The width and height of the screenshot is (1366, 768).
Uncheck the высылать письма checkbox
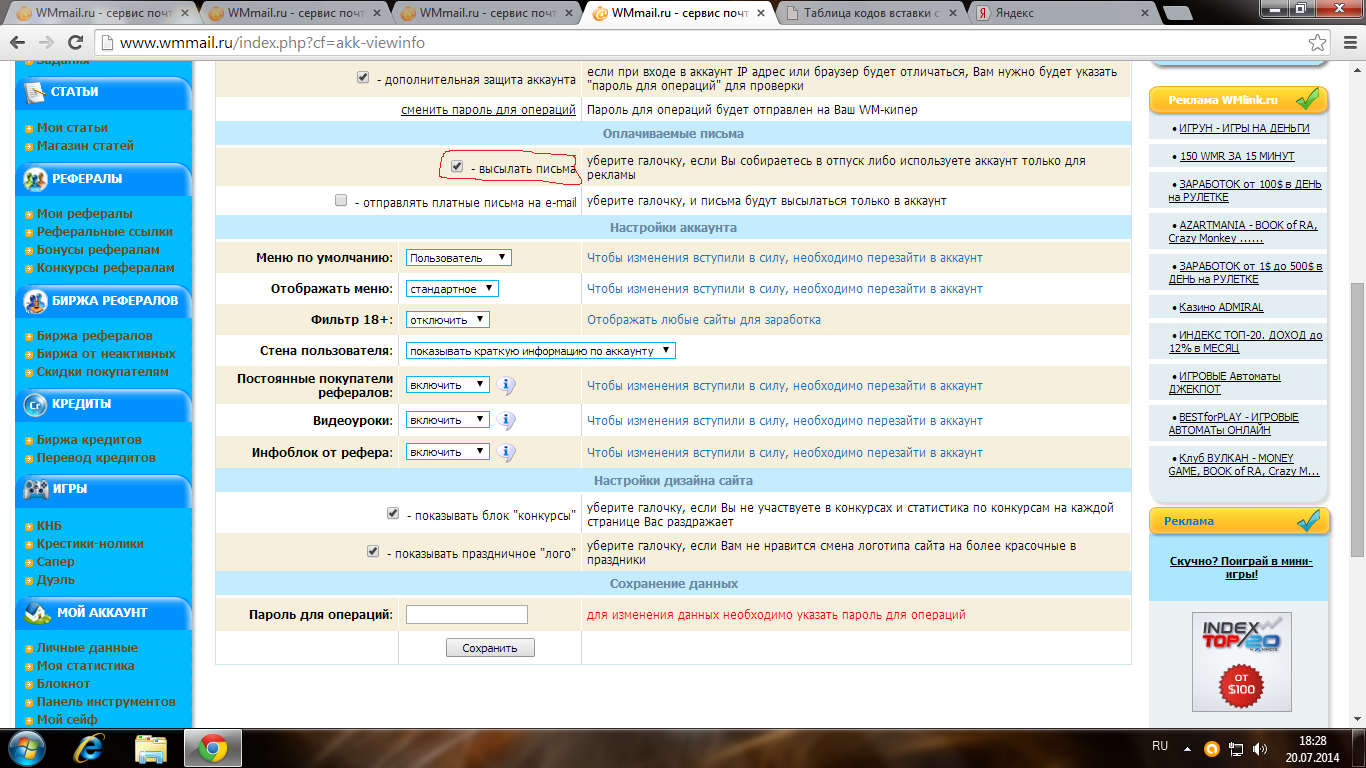457,167
